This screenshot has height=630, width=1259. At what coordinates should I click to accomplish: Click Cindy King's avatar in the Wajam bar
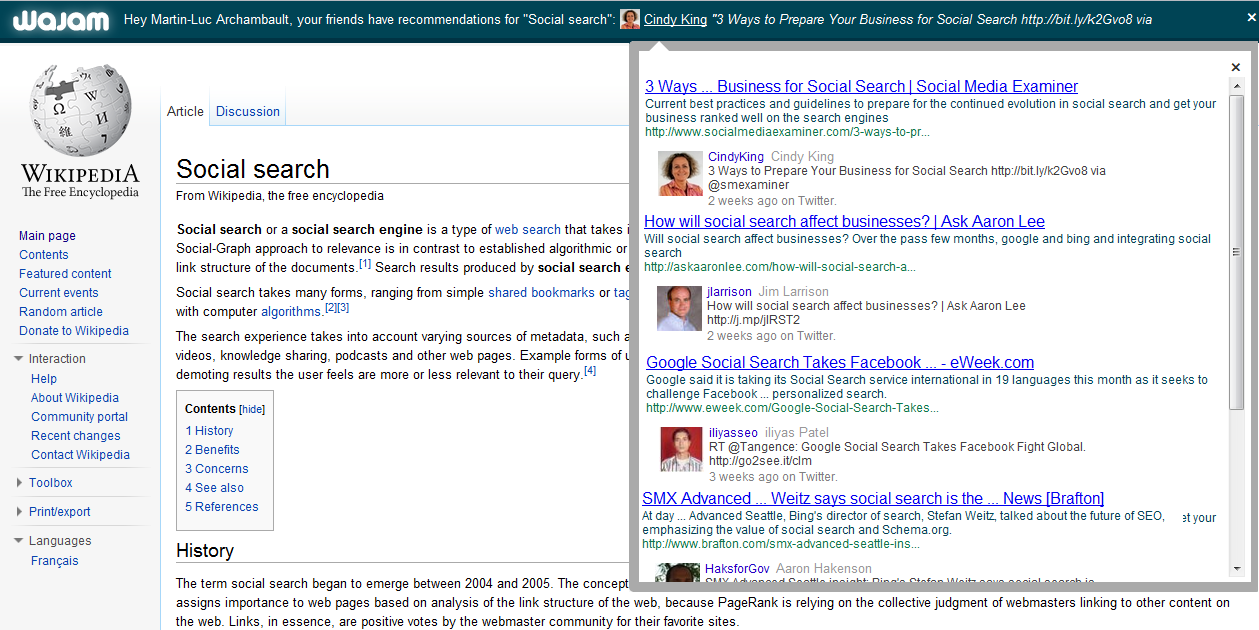(630, 19)
